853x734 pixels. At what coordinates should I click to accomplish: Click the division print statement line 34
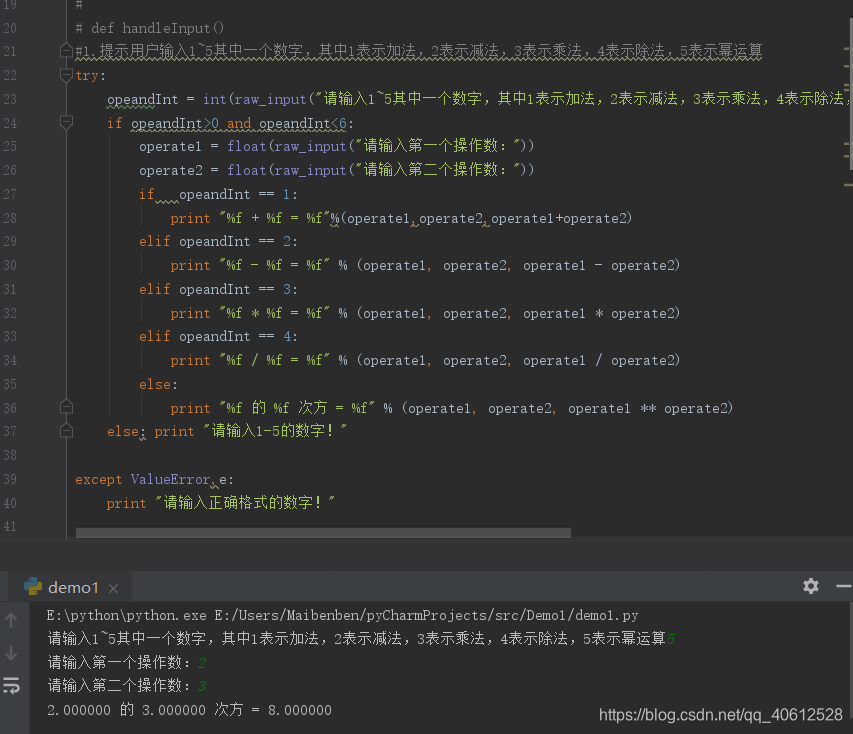(x=425, y=361)
